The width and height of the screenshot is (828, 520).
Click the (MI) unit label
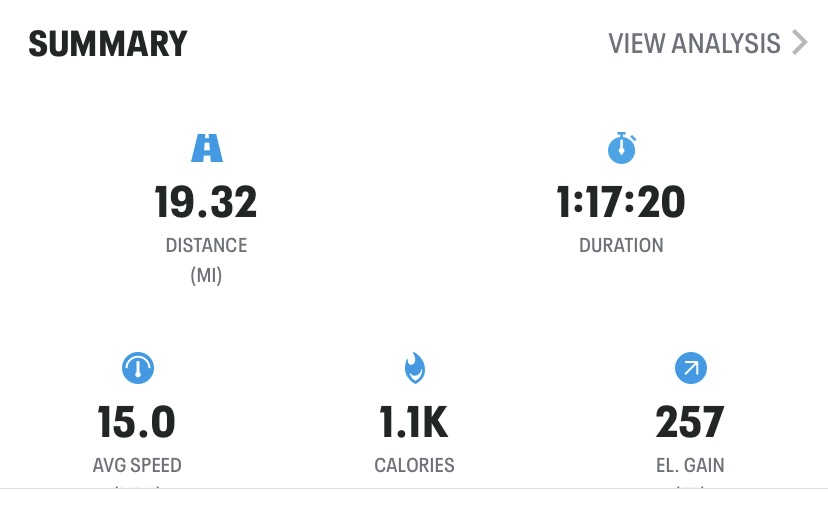pyautogui.click(x=206, y=276)
